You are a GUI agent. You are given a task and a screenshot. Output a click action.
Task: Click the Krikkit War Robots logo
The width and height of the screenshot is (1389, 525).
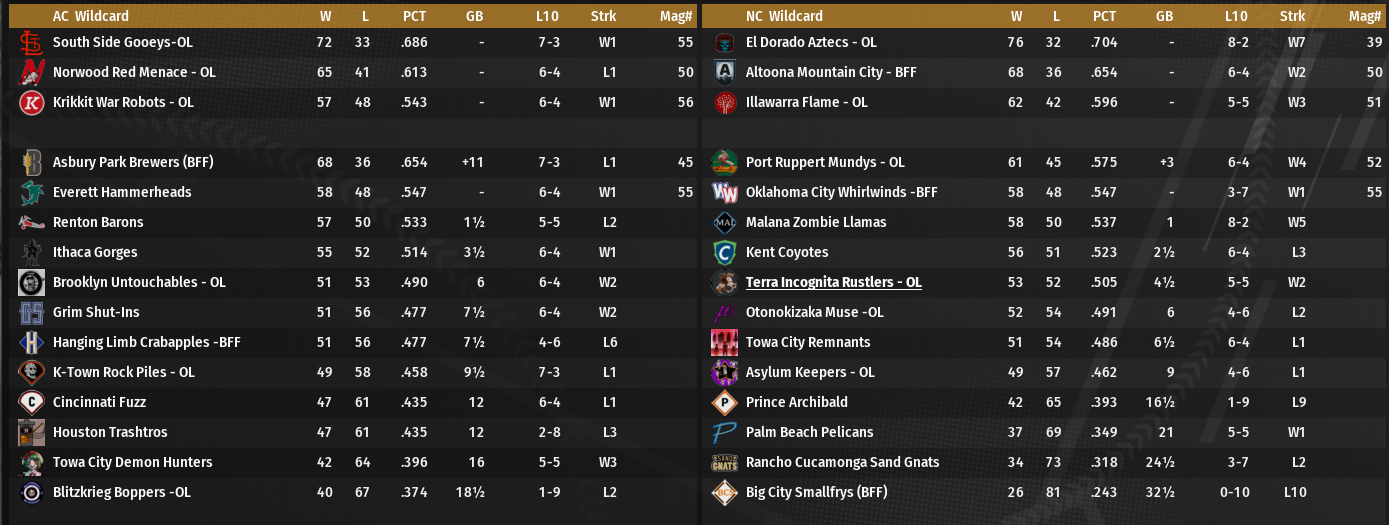31,103
